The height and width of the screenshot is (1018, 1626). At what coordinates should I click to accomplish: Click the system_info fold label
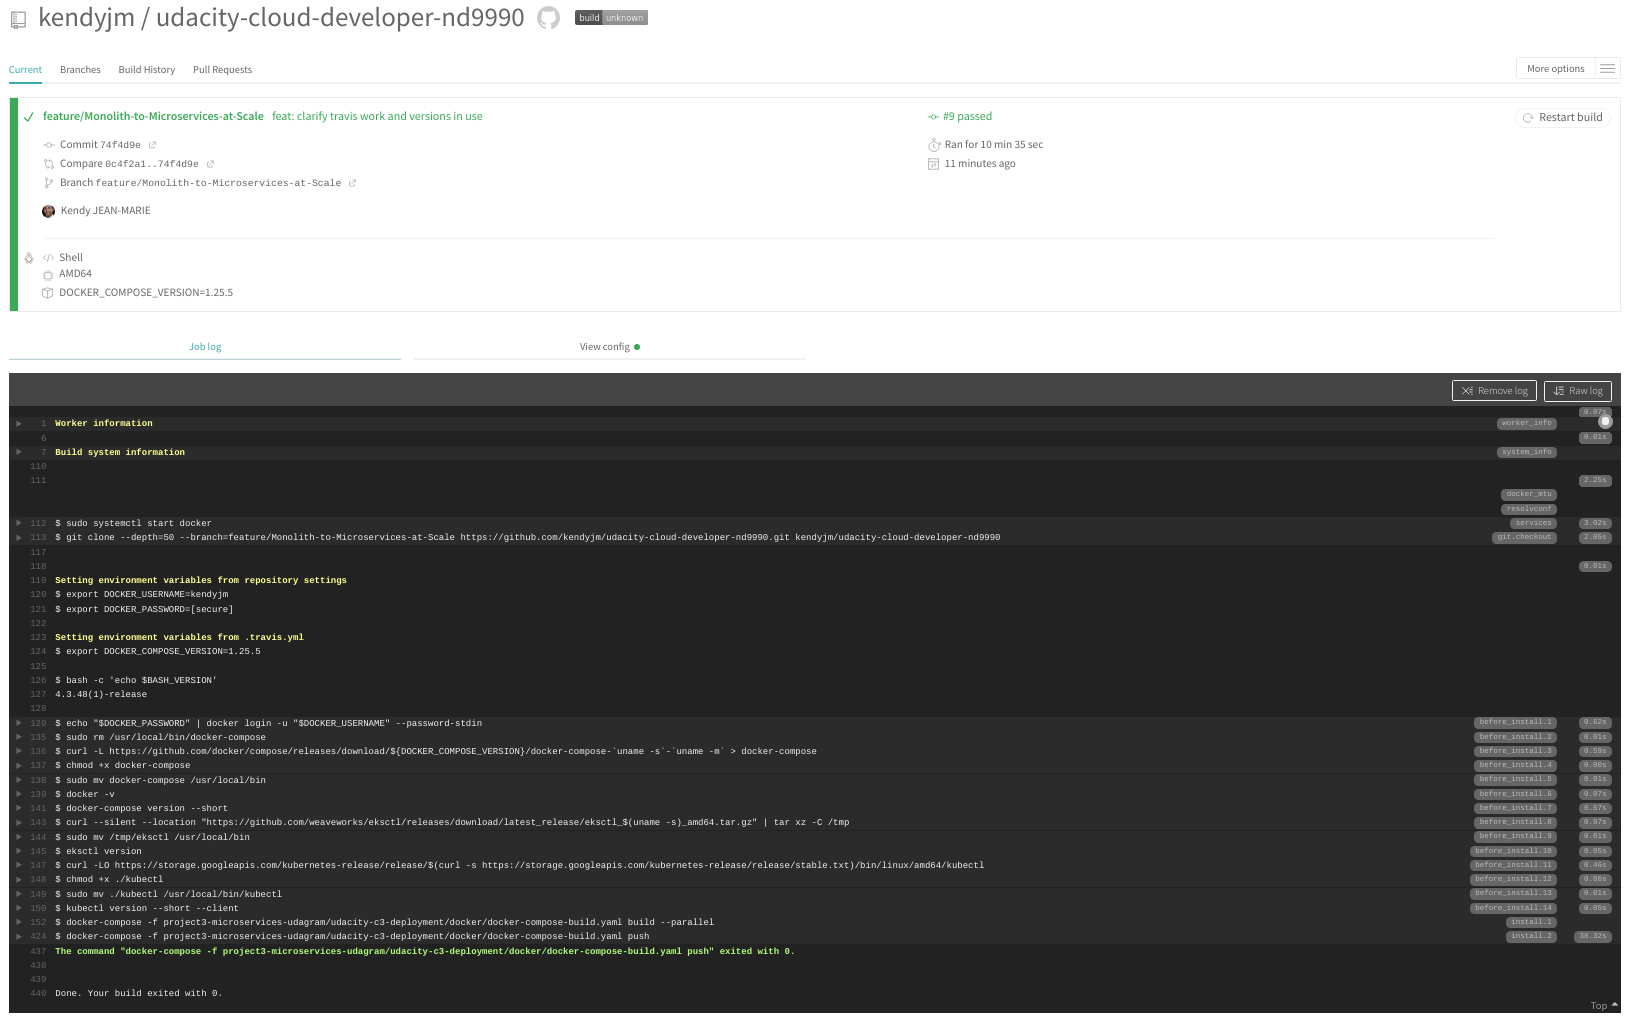[x=1526, y=452]
